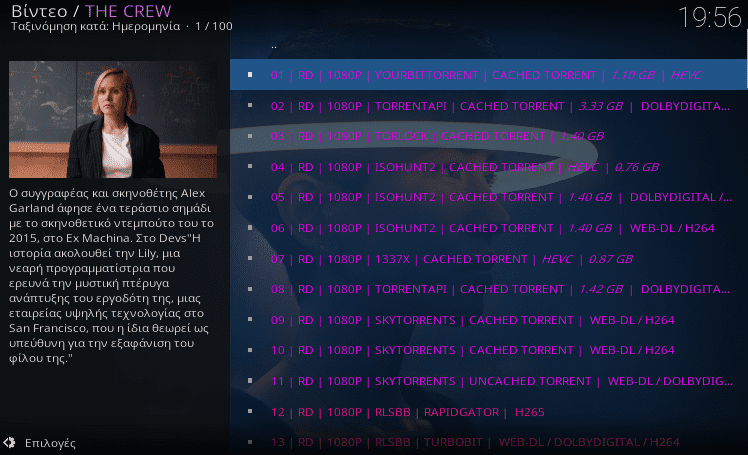Pick source 04 ISOHUNT2 HEVC 0.76 GB

point(488,166)
